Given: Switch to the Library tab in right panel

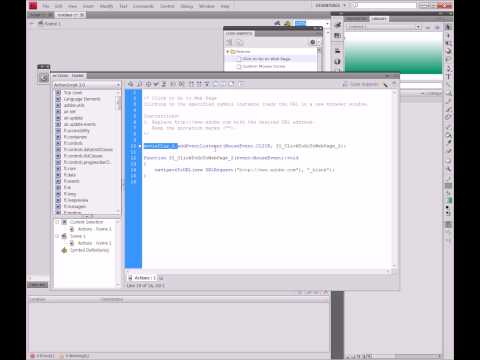Looking at the screenshot, I should click(379, 19).
